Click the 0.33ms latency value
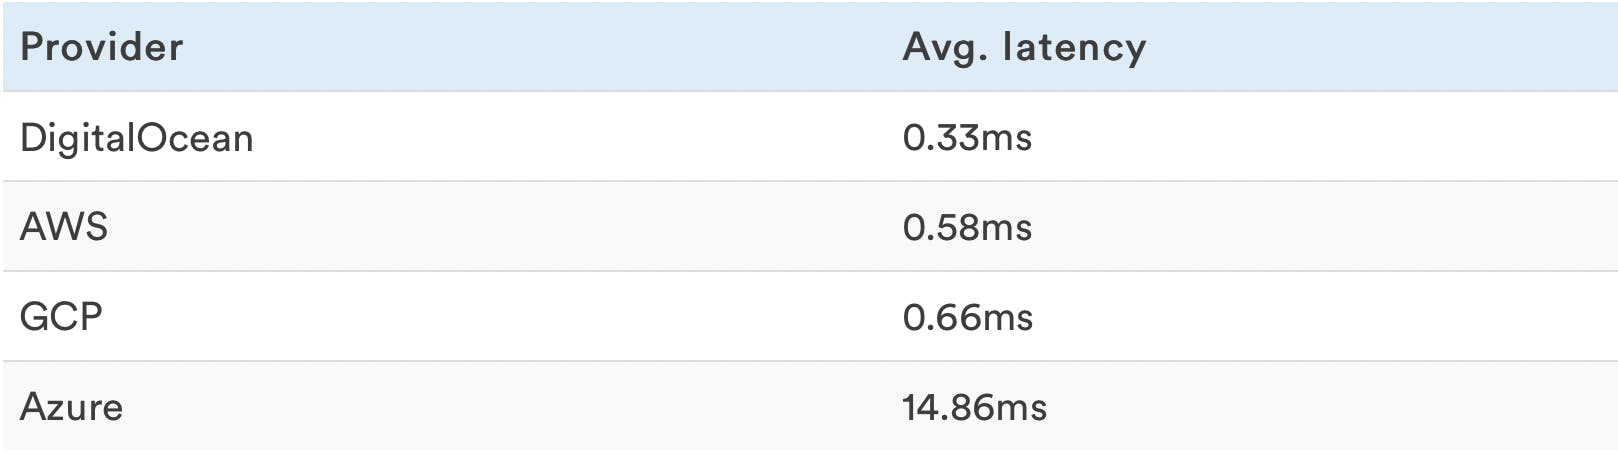The image size is (1618, 454). tap(967, 138)
